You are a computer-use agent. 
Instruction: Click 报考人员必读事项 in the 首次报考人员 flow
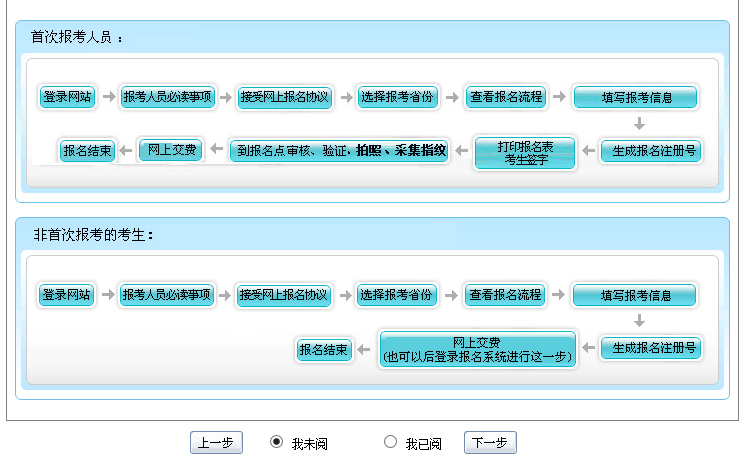[167, 97]
